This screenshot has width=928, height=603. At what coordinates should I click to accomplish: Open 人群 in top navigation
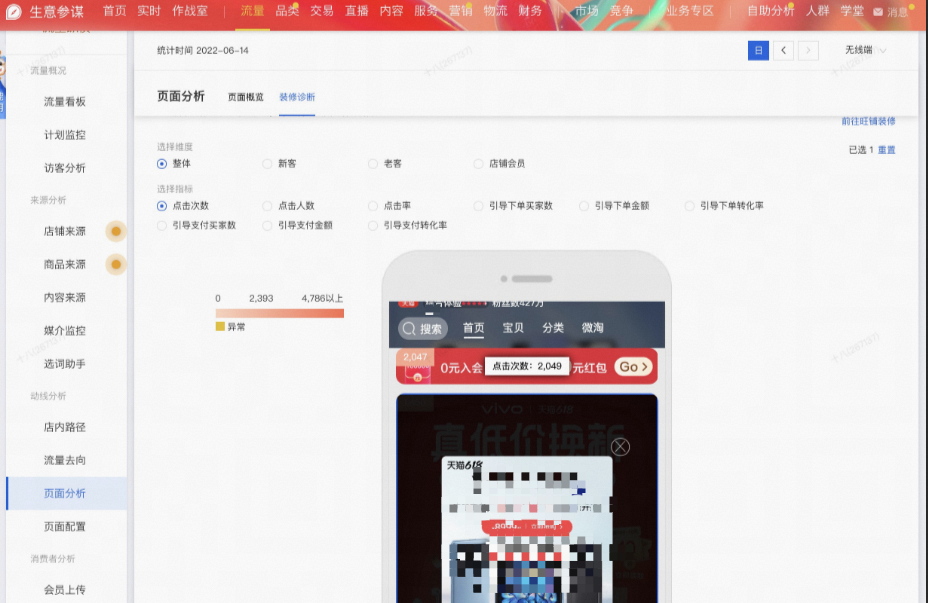point(817,11)
